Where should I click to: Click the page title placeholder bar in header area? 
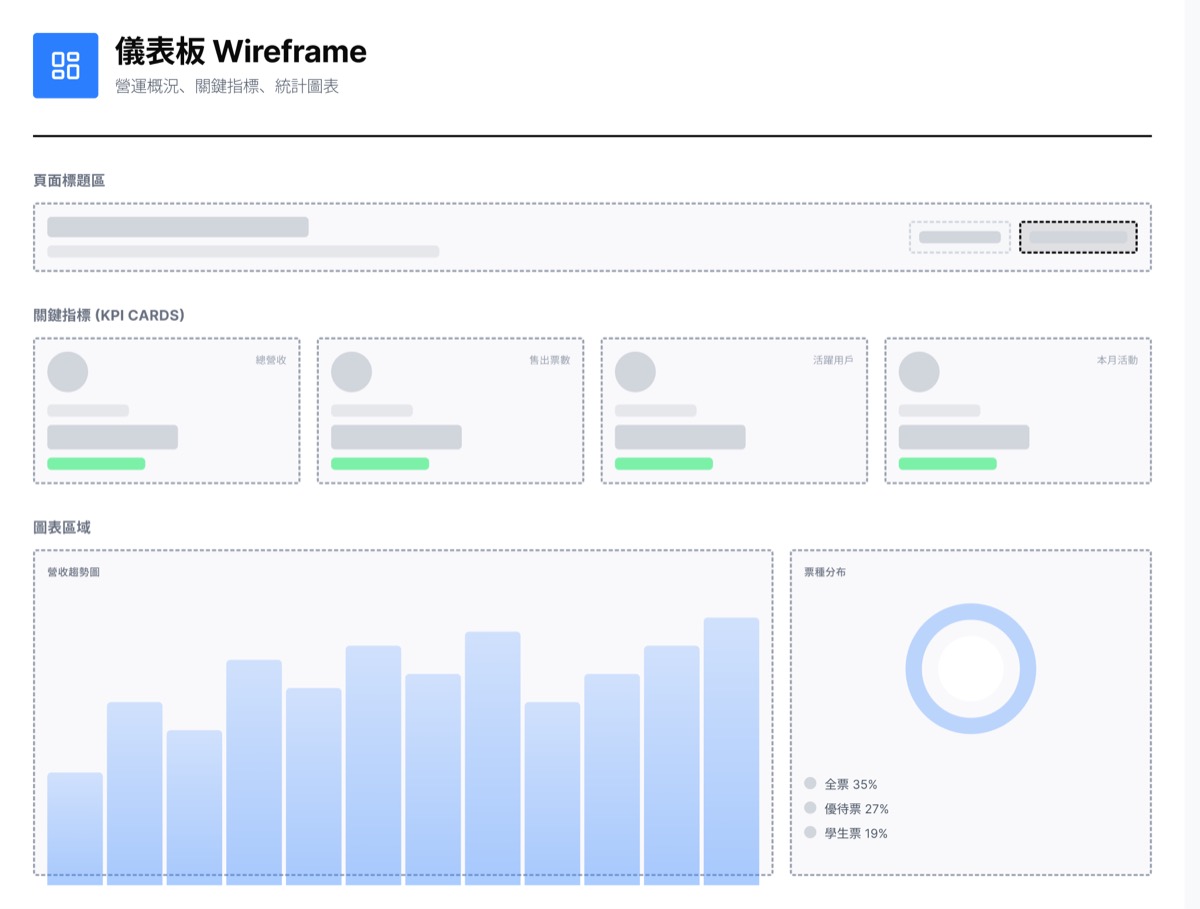178,227
